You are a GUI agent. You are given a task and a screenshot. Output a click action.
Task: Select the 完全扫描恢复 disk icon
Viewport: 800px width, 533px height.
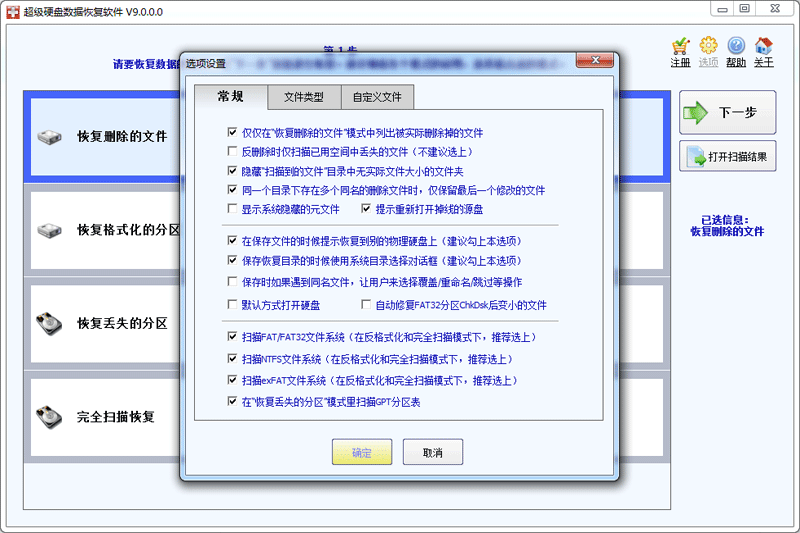tap(50, 416)
